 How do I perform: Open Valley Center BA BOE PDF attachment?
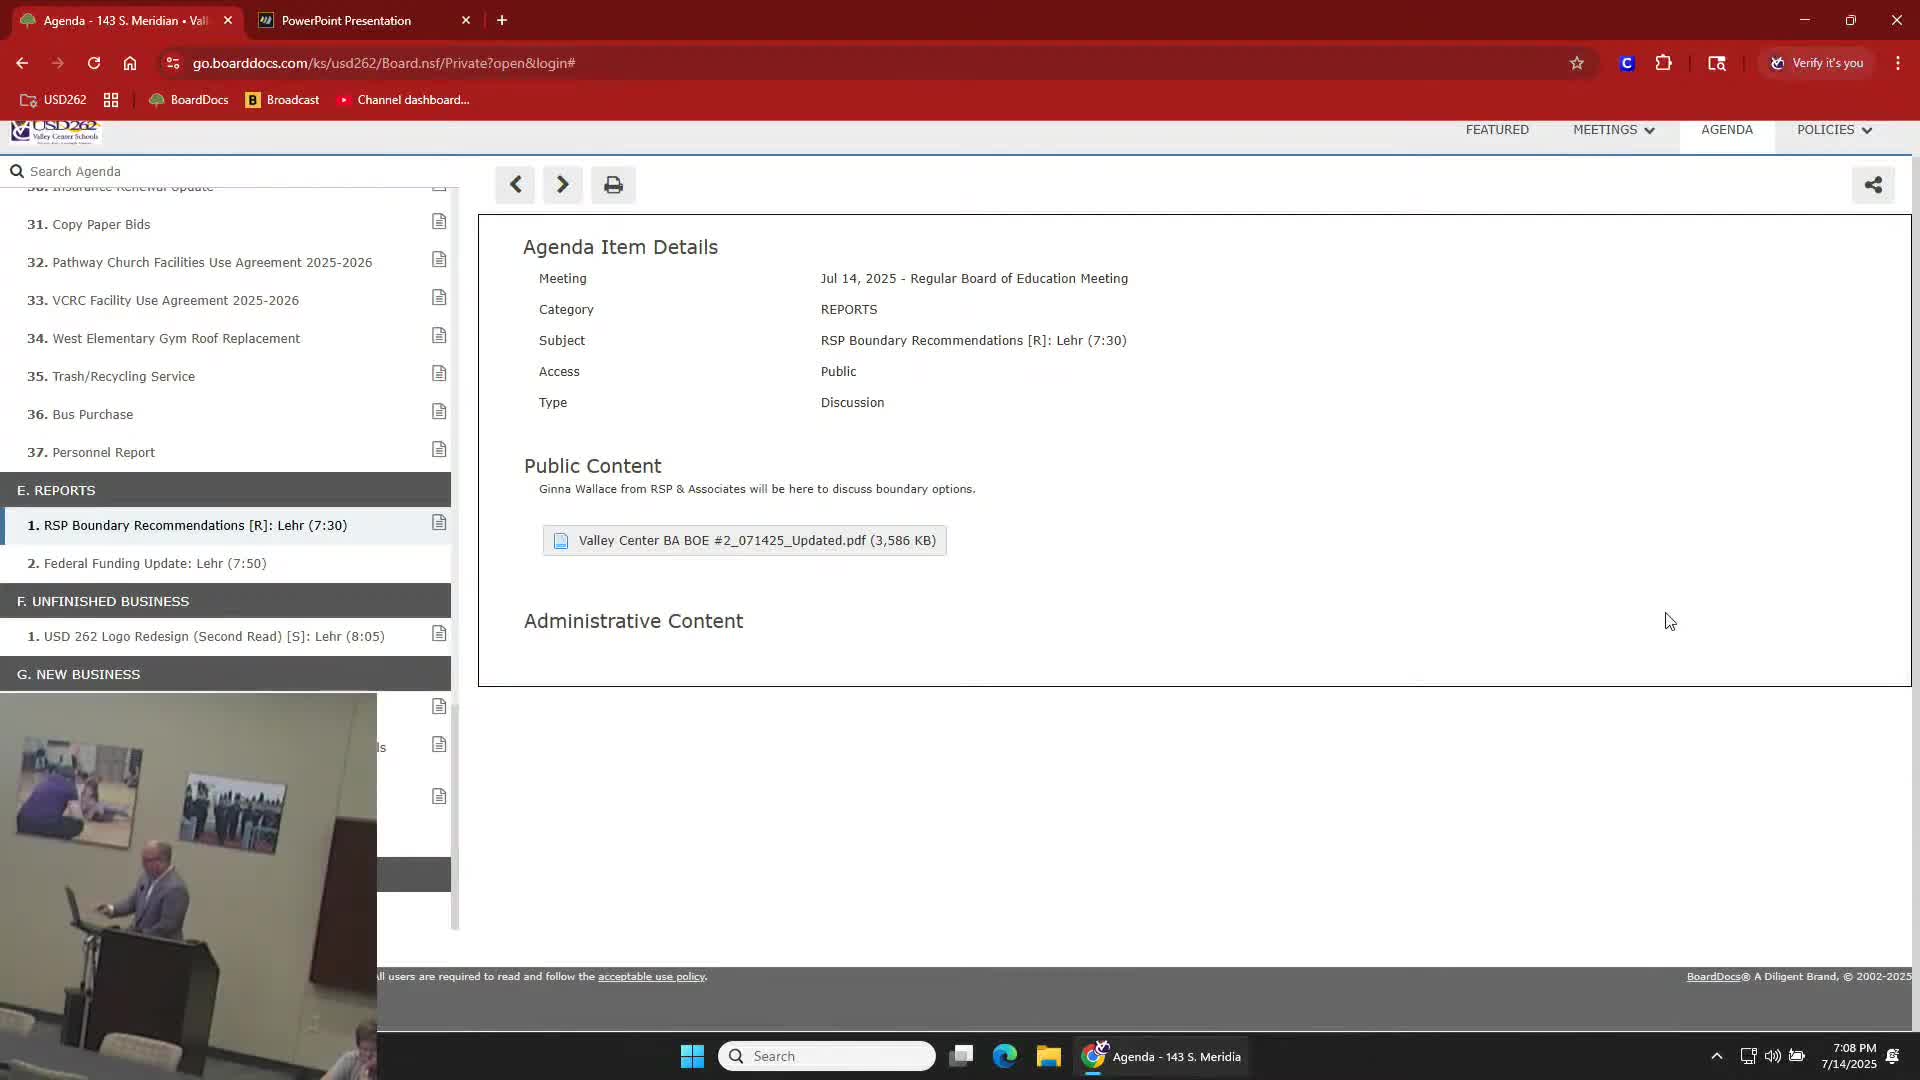(x=744, y=541)
